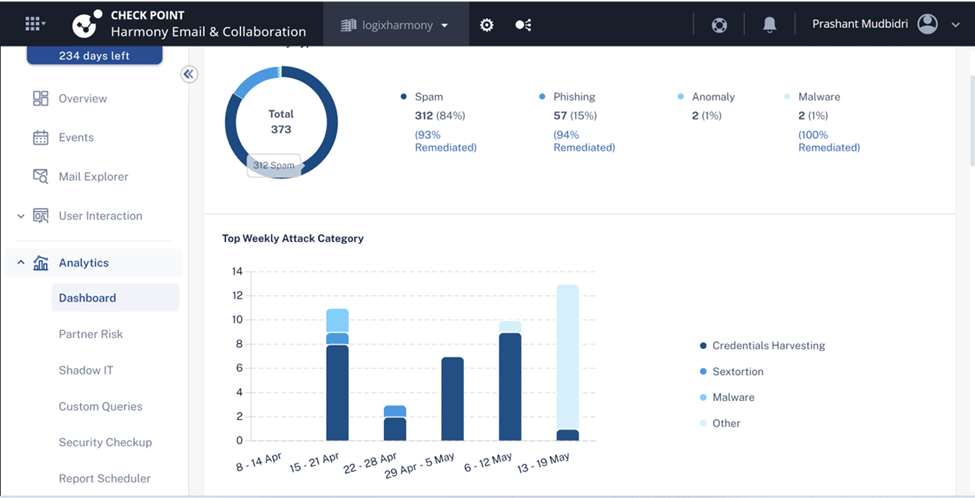
Task: Click the settings gear icon in header
Action: coord(487,25)
